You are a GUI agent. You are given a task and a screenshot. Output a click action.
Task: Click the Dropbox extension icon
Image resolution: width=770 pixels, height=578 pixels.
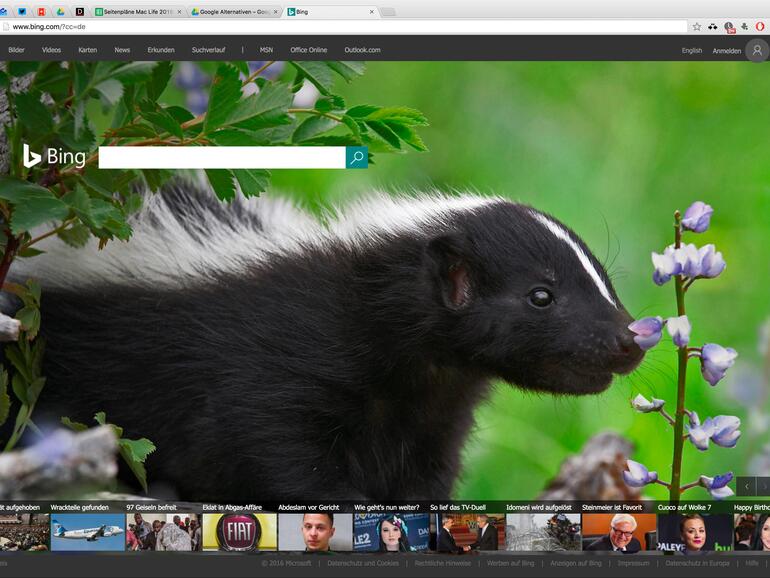tap(713, 27)
